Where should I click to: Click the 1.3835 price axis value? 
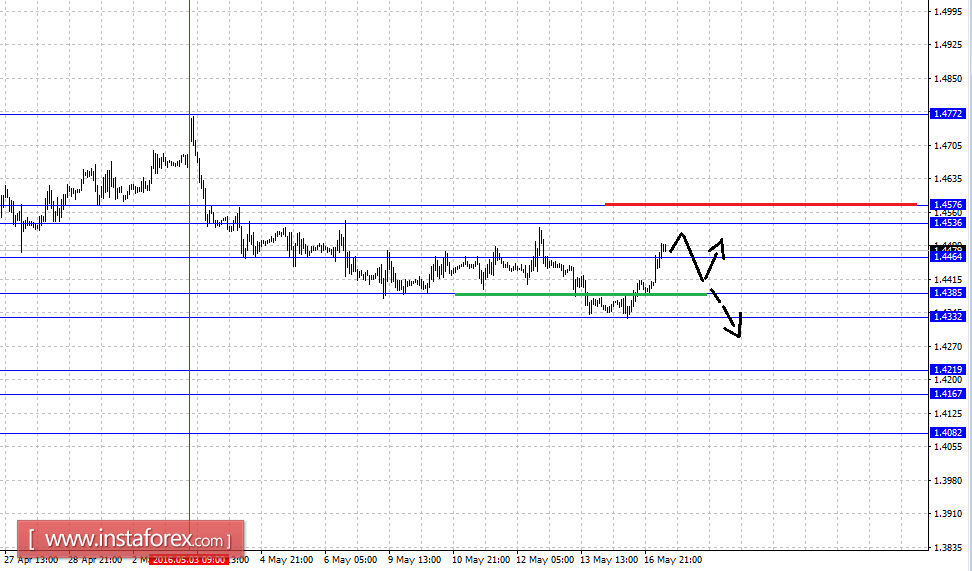point(949,548)
